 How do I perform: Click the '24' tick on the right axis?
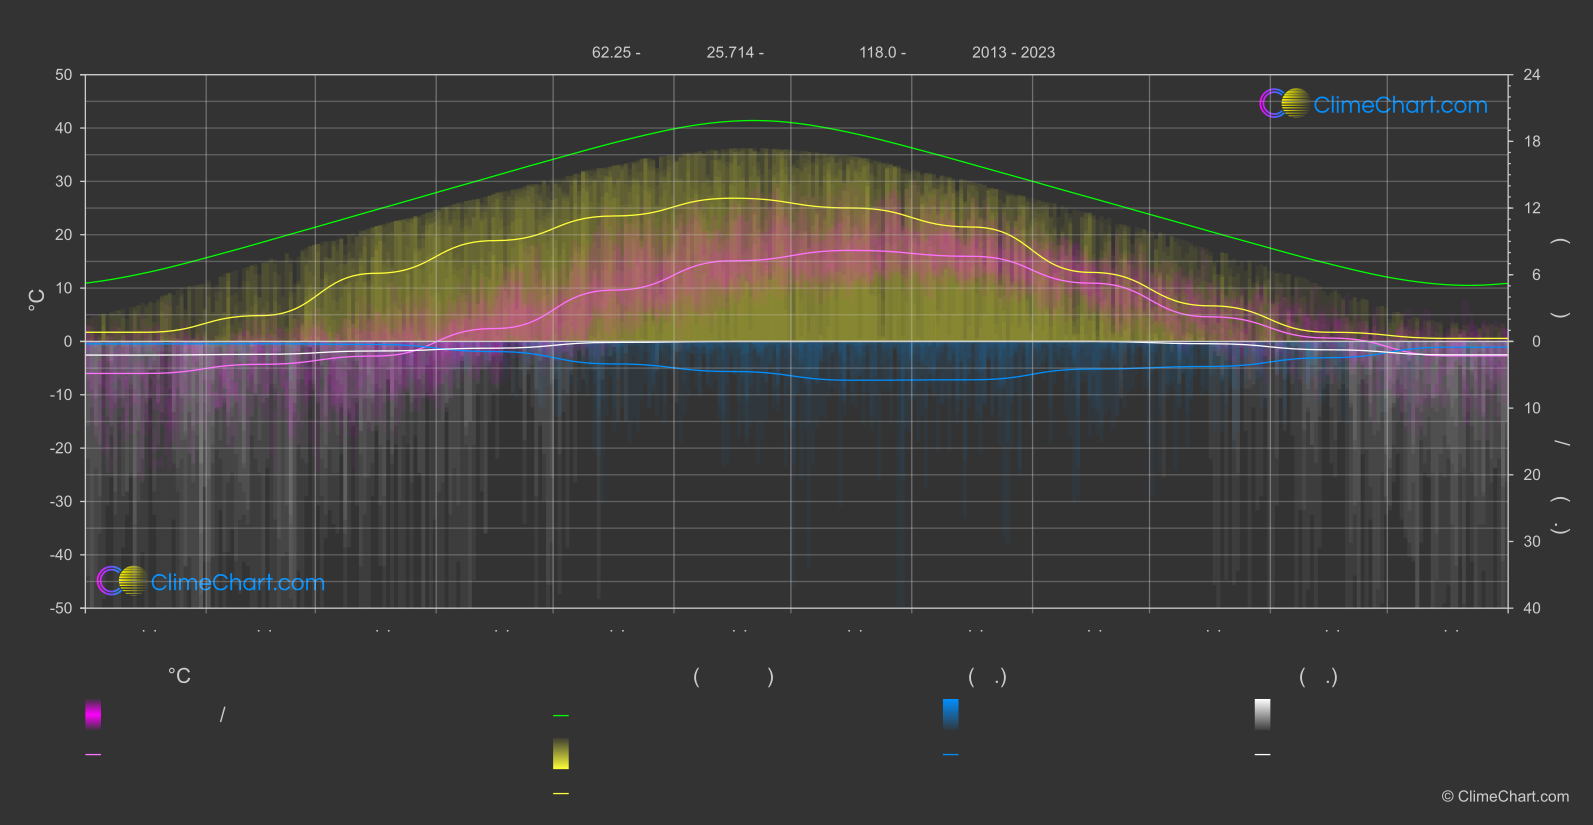[1532, 75]
